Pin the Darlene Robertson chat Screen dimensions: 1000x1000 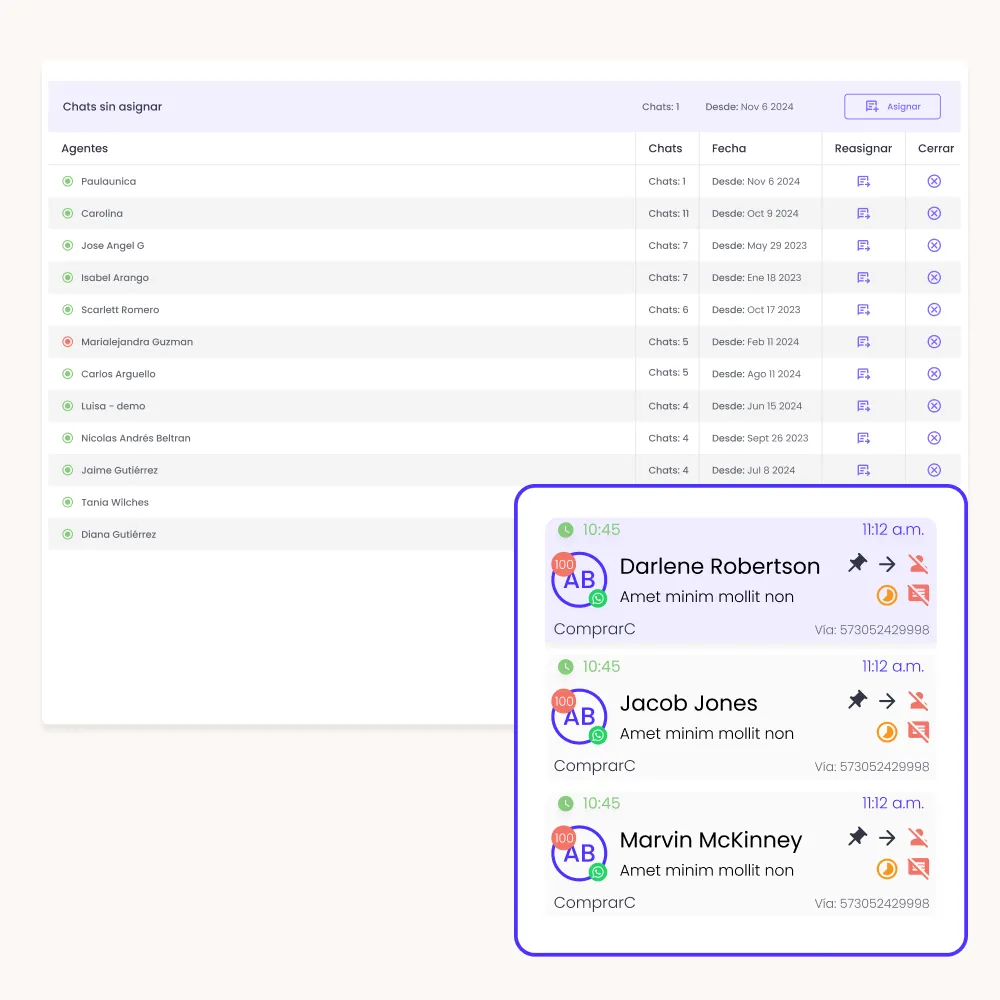point(857,564)
